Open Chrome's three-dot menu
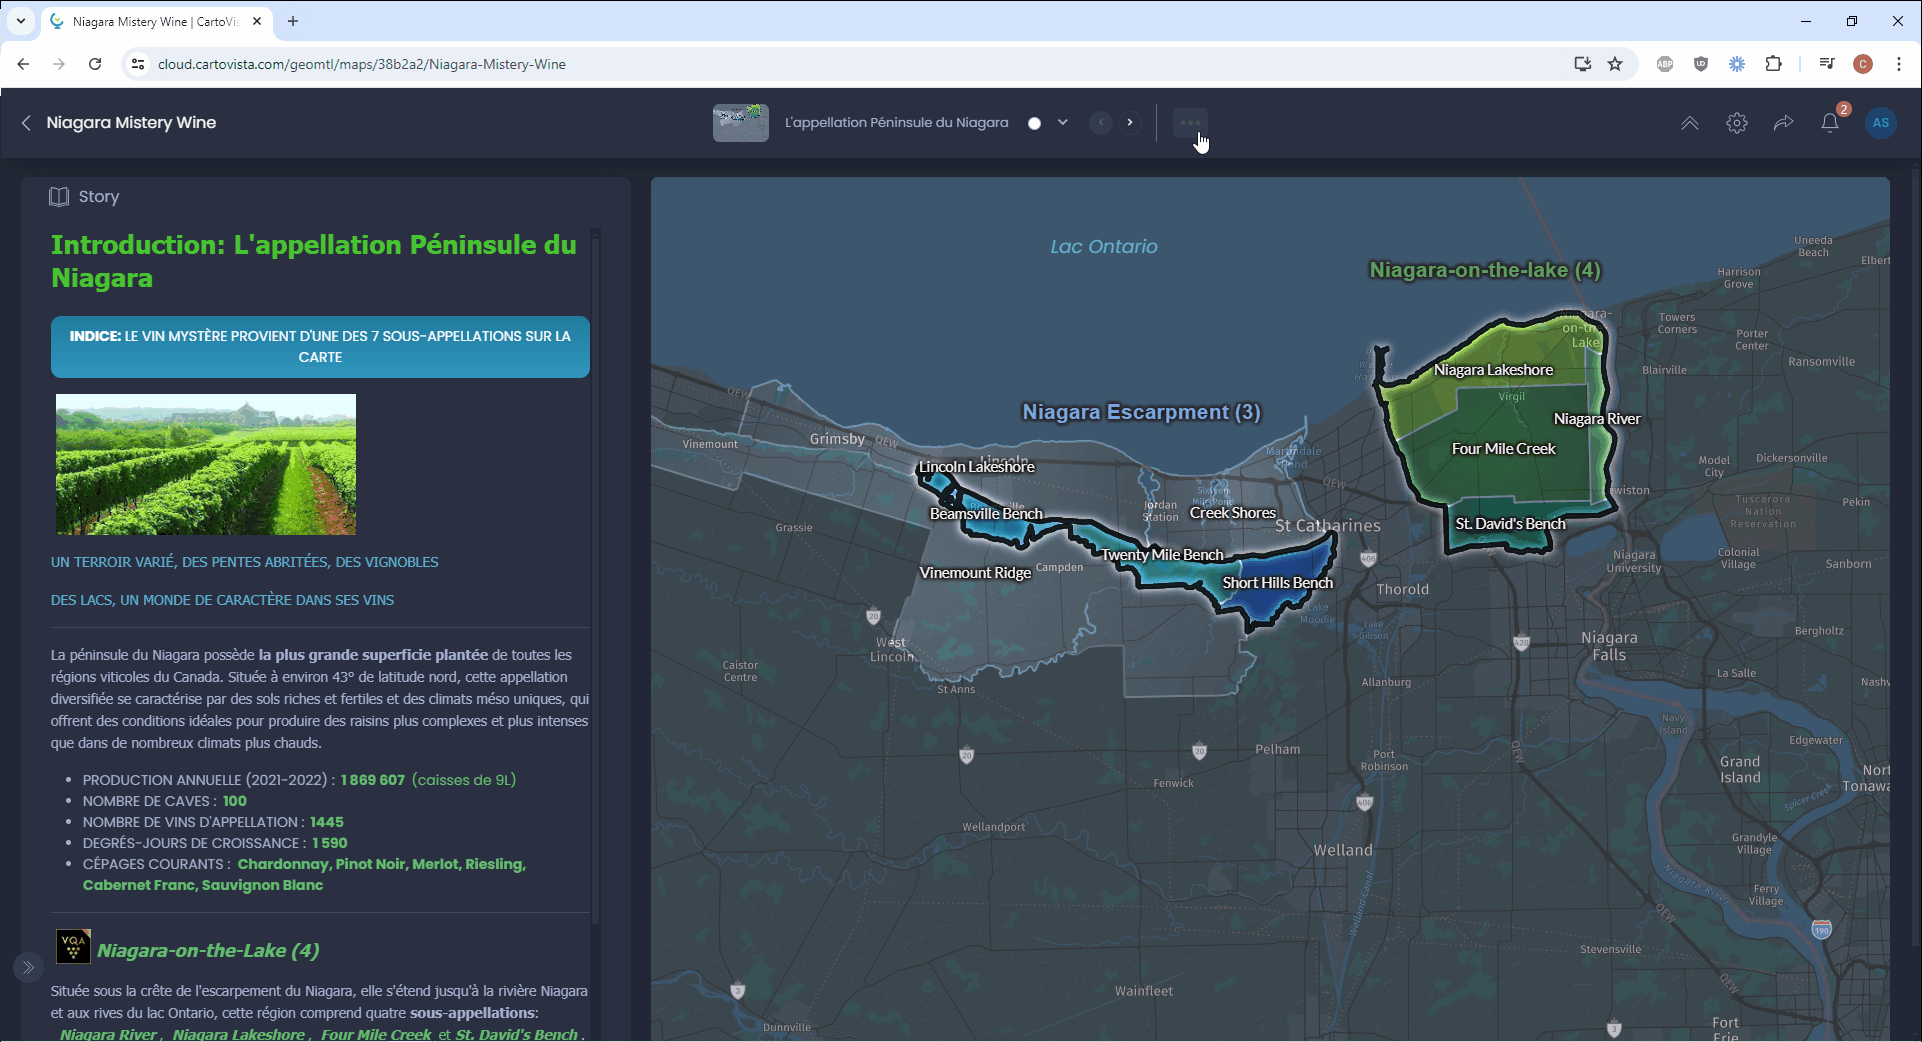Viewport: 1922px width, 1042px height. tap(1899, 64)
